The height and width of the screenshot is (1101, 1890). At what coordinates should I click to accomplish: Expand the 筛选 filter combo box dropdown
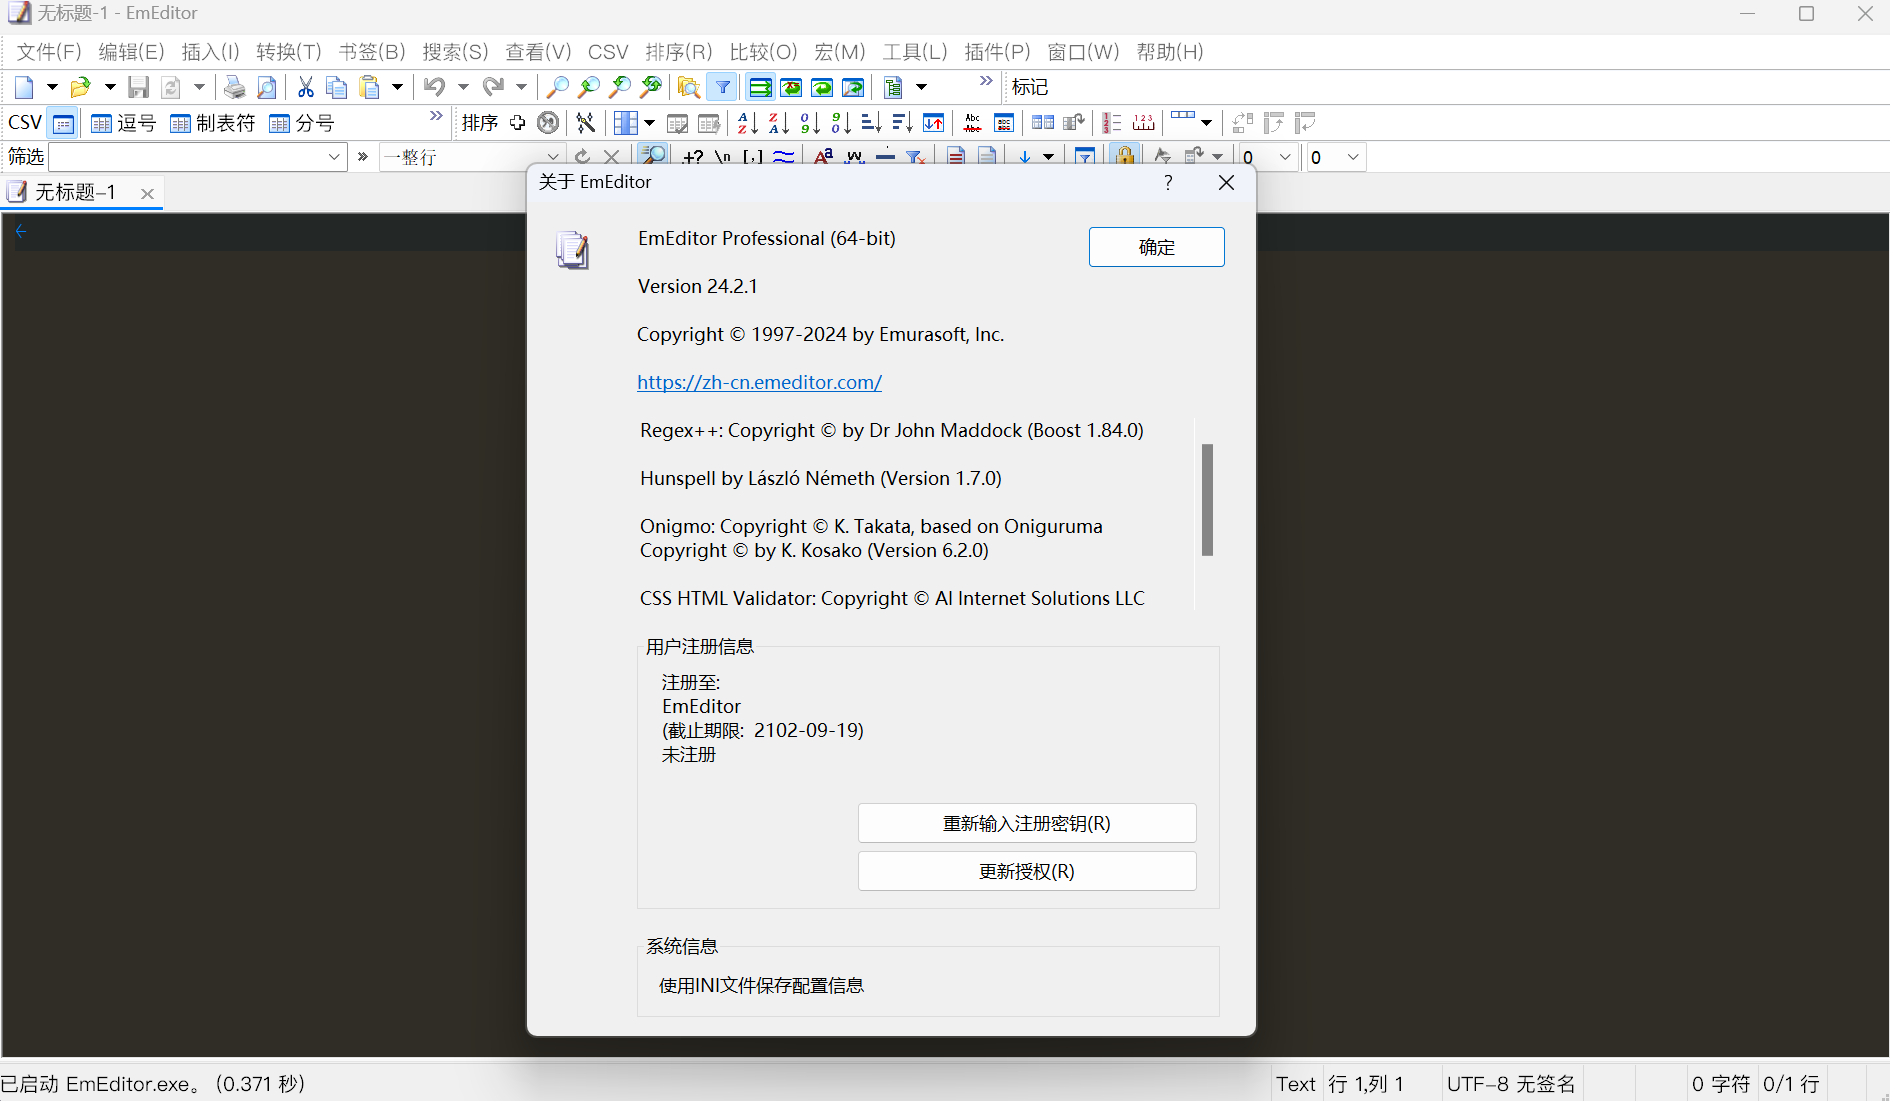coord(334,157)
